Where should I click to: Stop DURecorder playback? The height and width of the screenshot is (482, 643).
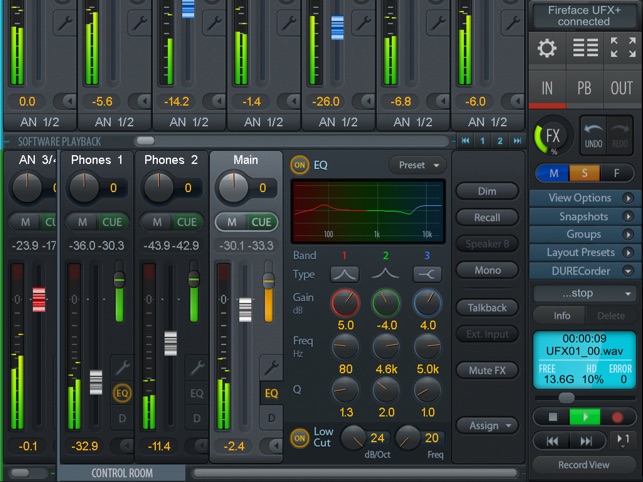pyautogui.click(x=552, y=417)
